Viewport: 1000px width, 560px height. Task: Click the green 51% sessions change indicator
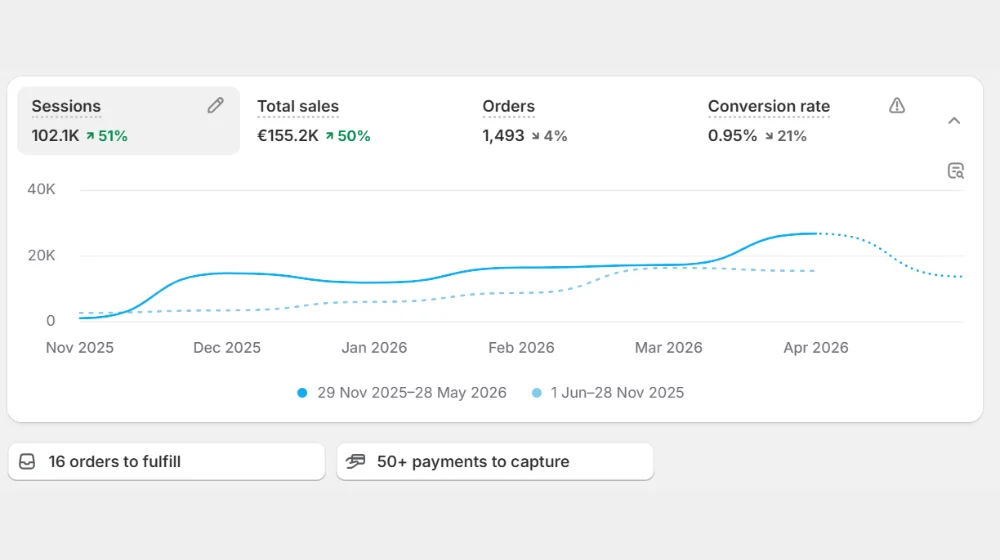coord(107,136)
